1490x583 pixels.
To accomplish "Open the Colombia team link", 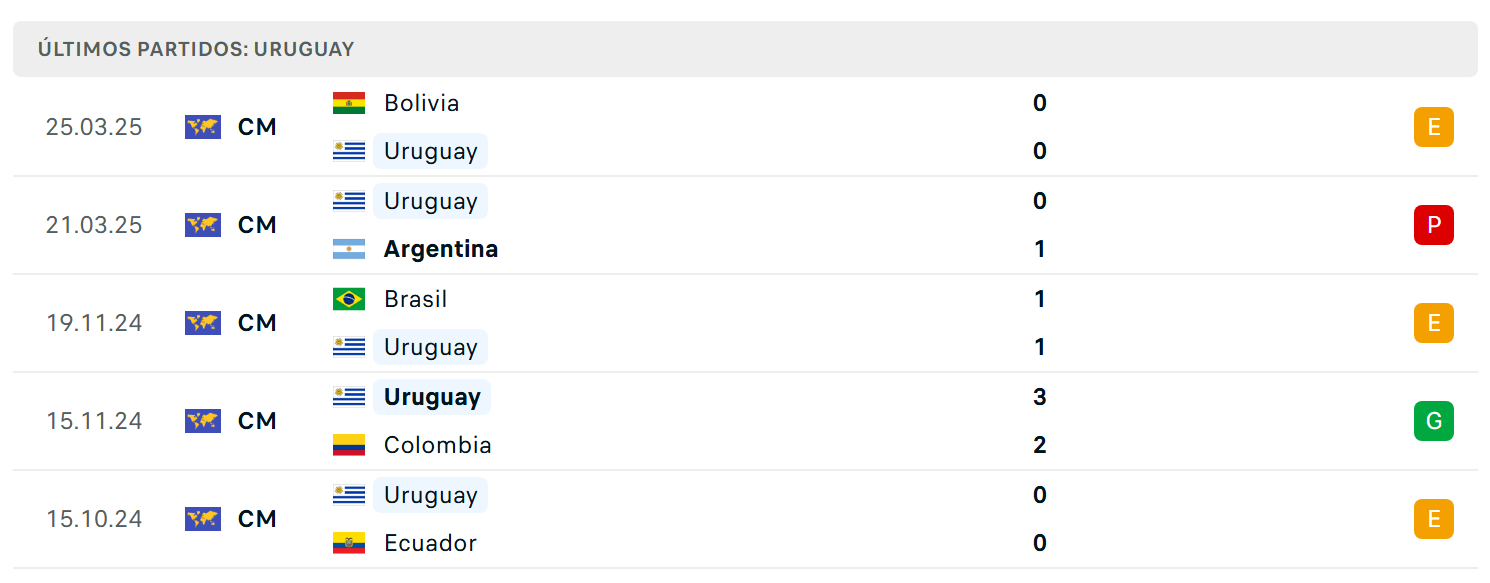I will pos(438,445).
